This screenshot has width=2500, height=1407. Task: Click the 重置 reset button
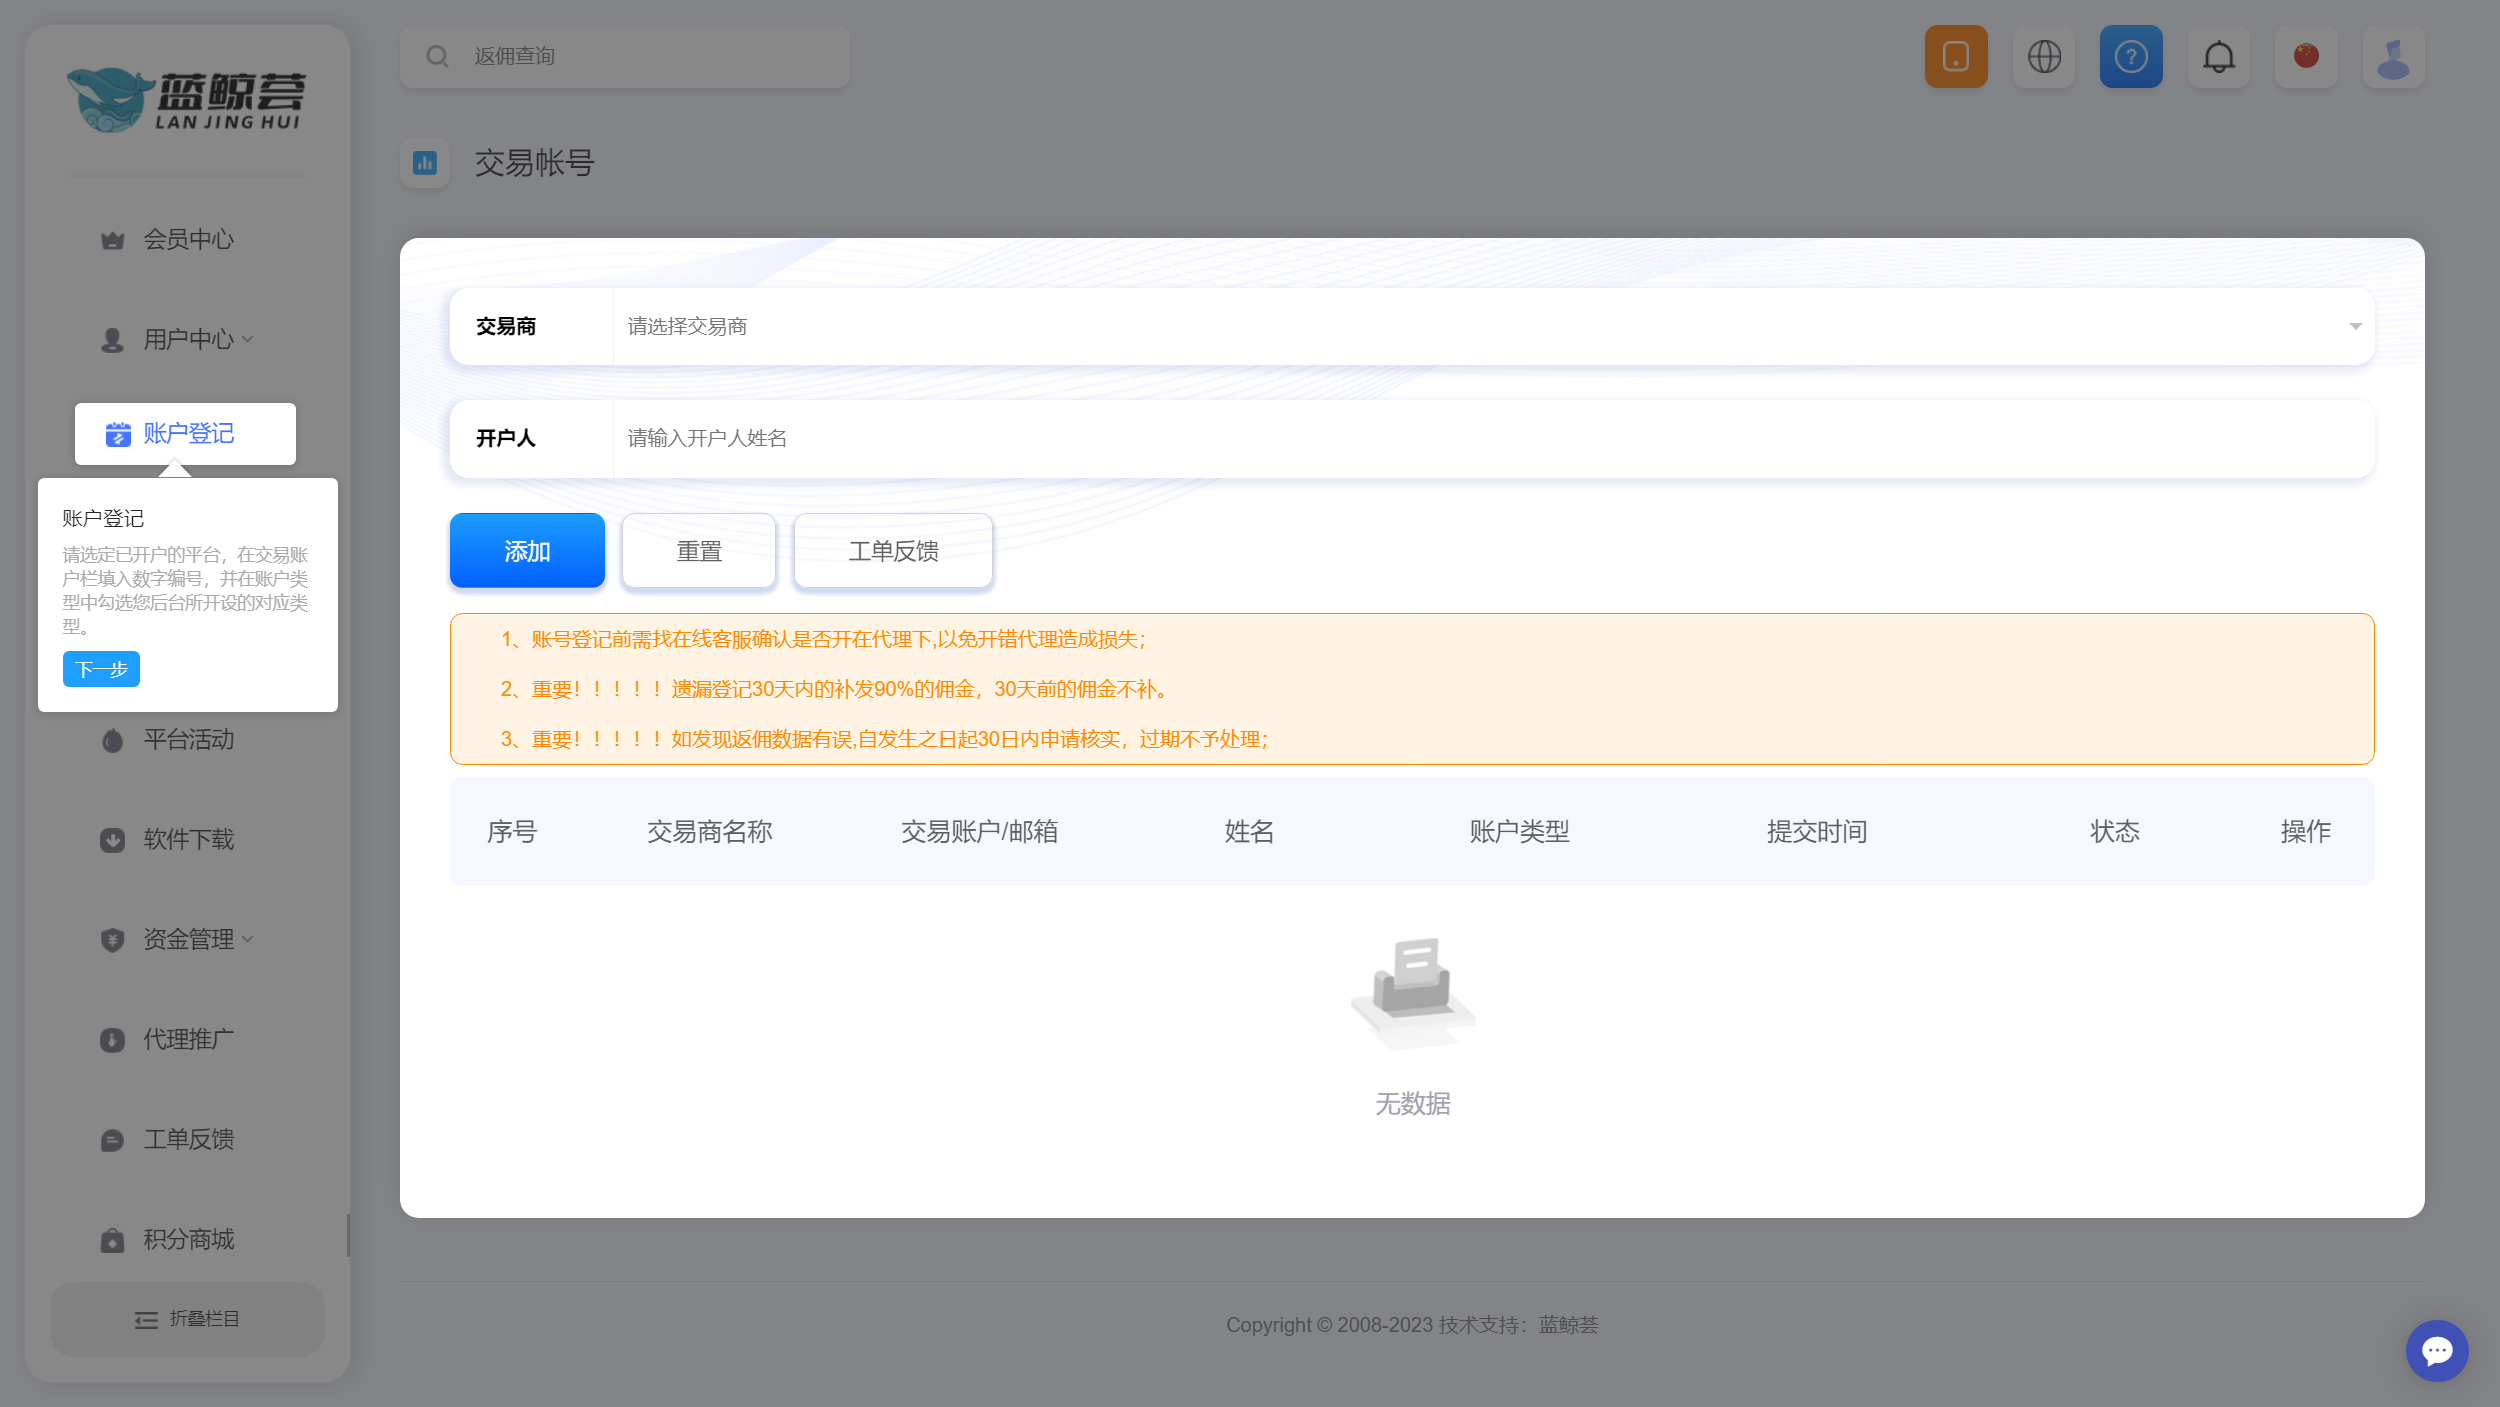(x=699, y=551)
